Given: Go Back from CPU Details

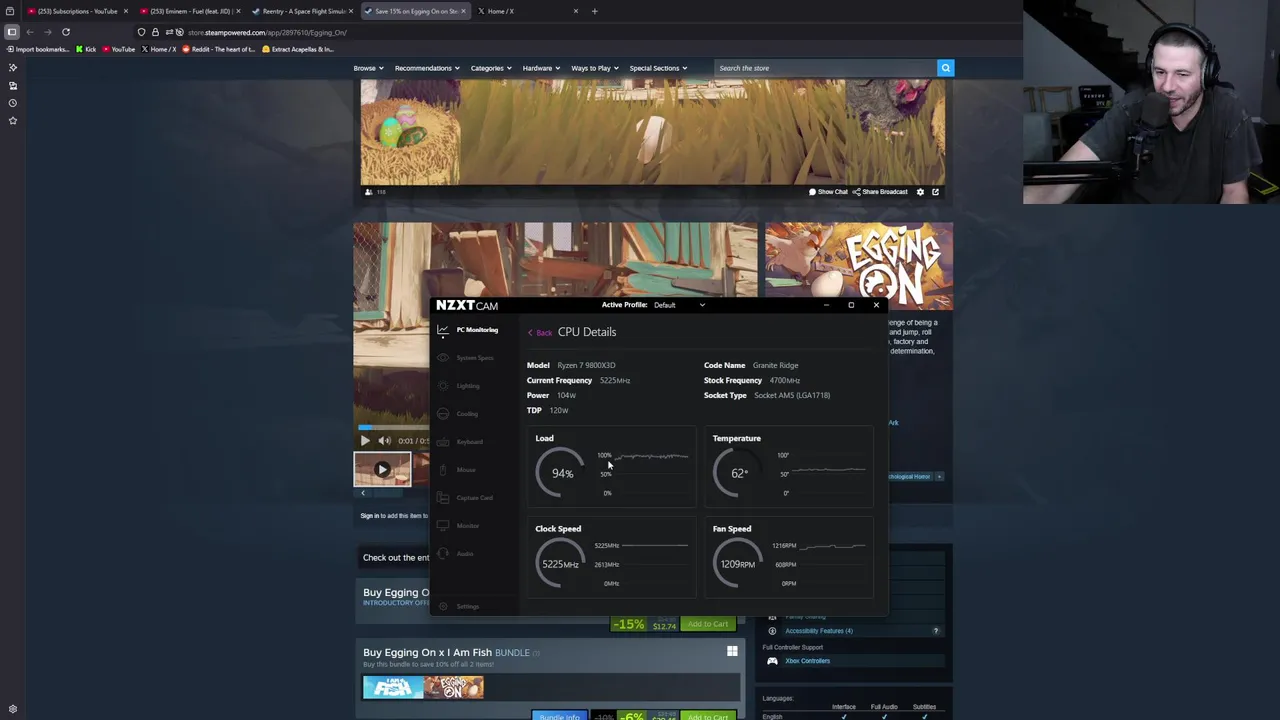Looking at the screenshot, I should (x=540, y=333).
